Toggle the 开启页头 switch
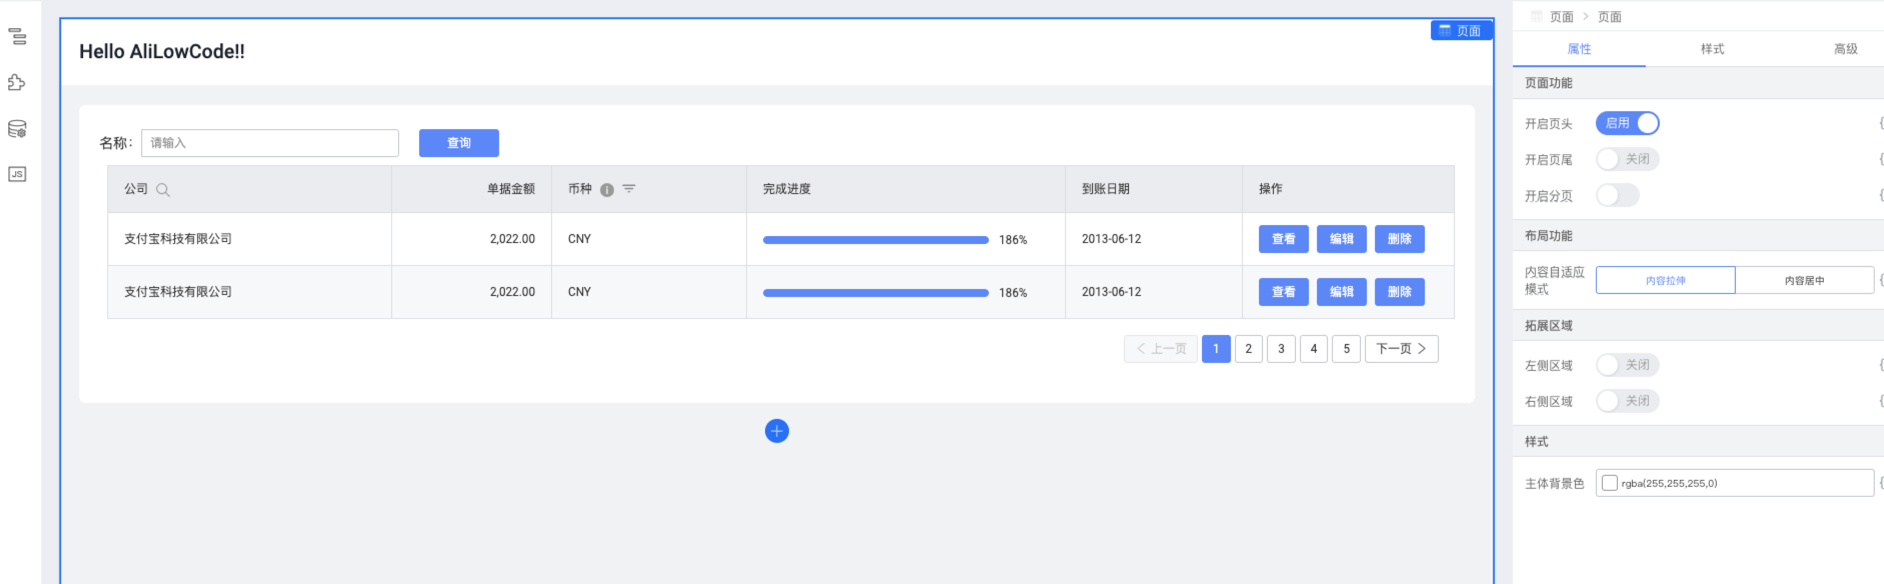 click(x=1628, y=123)
